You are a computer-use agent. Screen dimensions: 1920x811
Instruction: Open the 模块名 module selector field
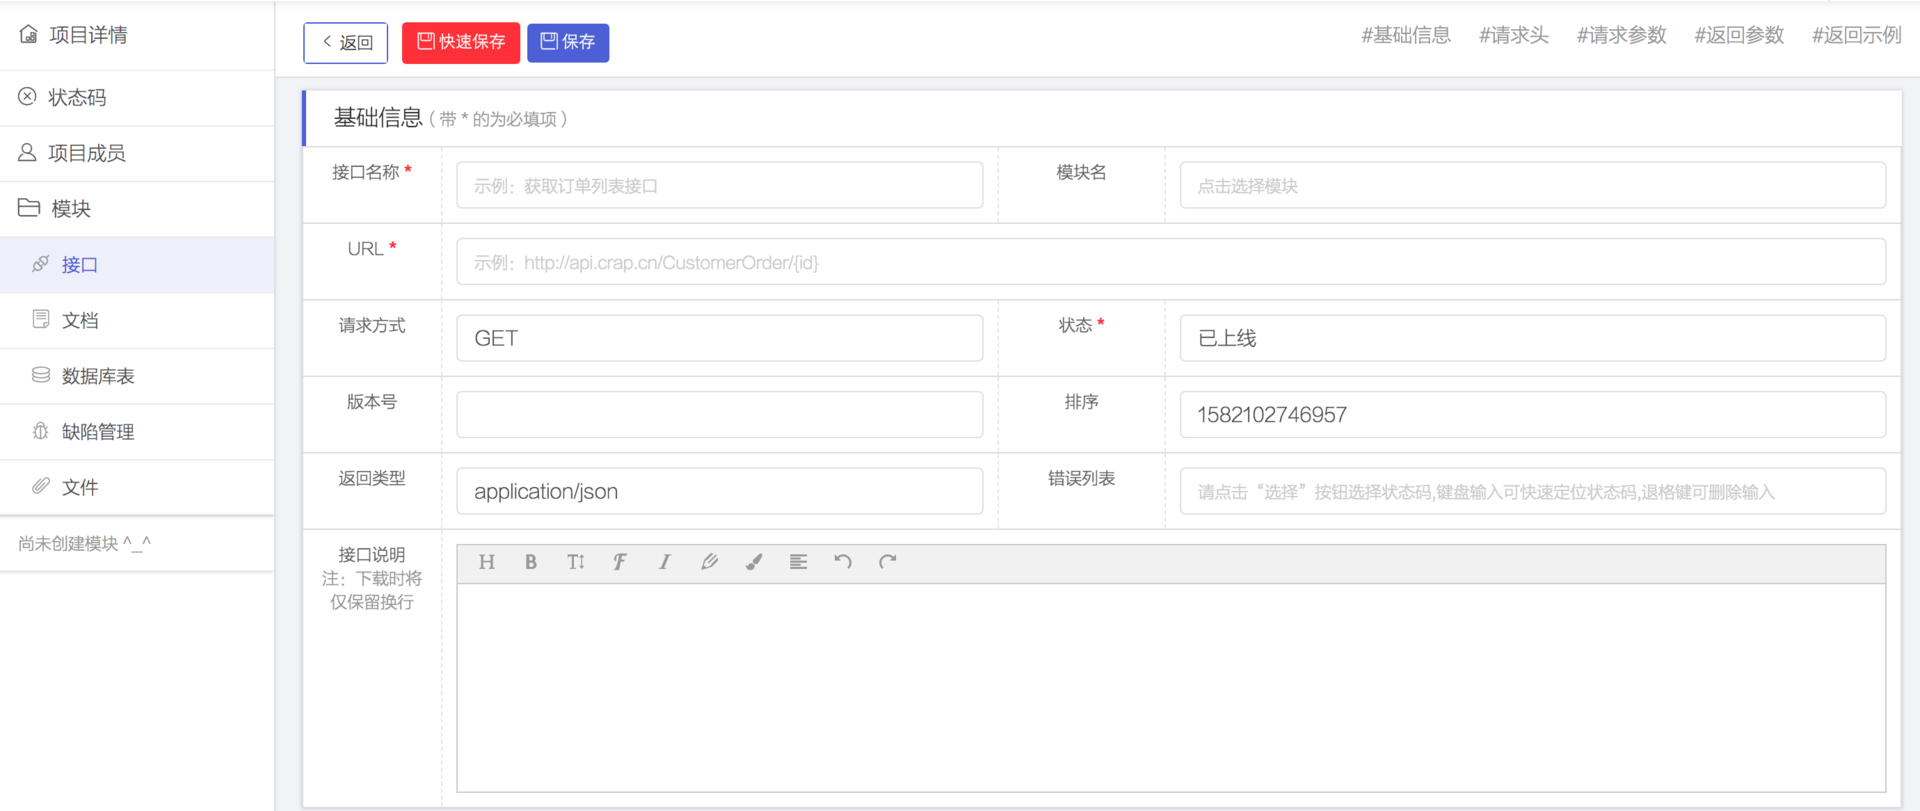(1532, 185)
